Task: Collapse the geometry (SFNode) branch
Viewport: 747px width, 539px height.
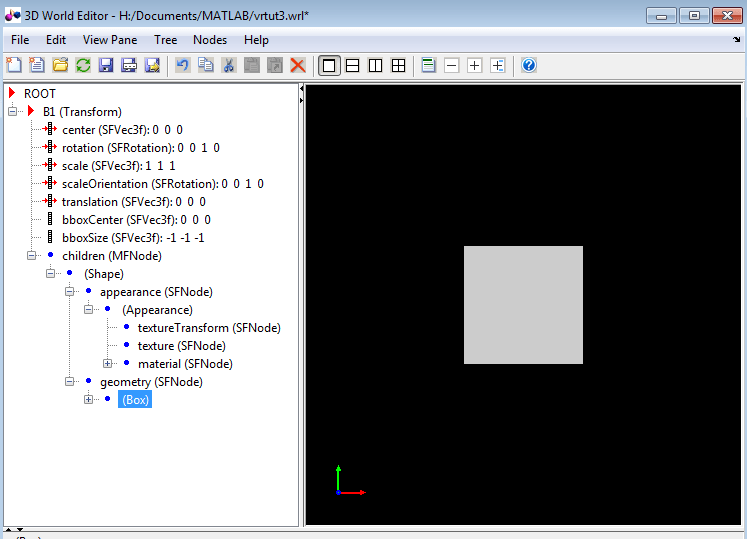Action: tap(70, 382)
